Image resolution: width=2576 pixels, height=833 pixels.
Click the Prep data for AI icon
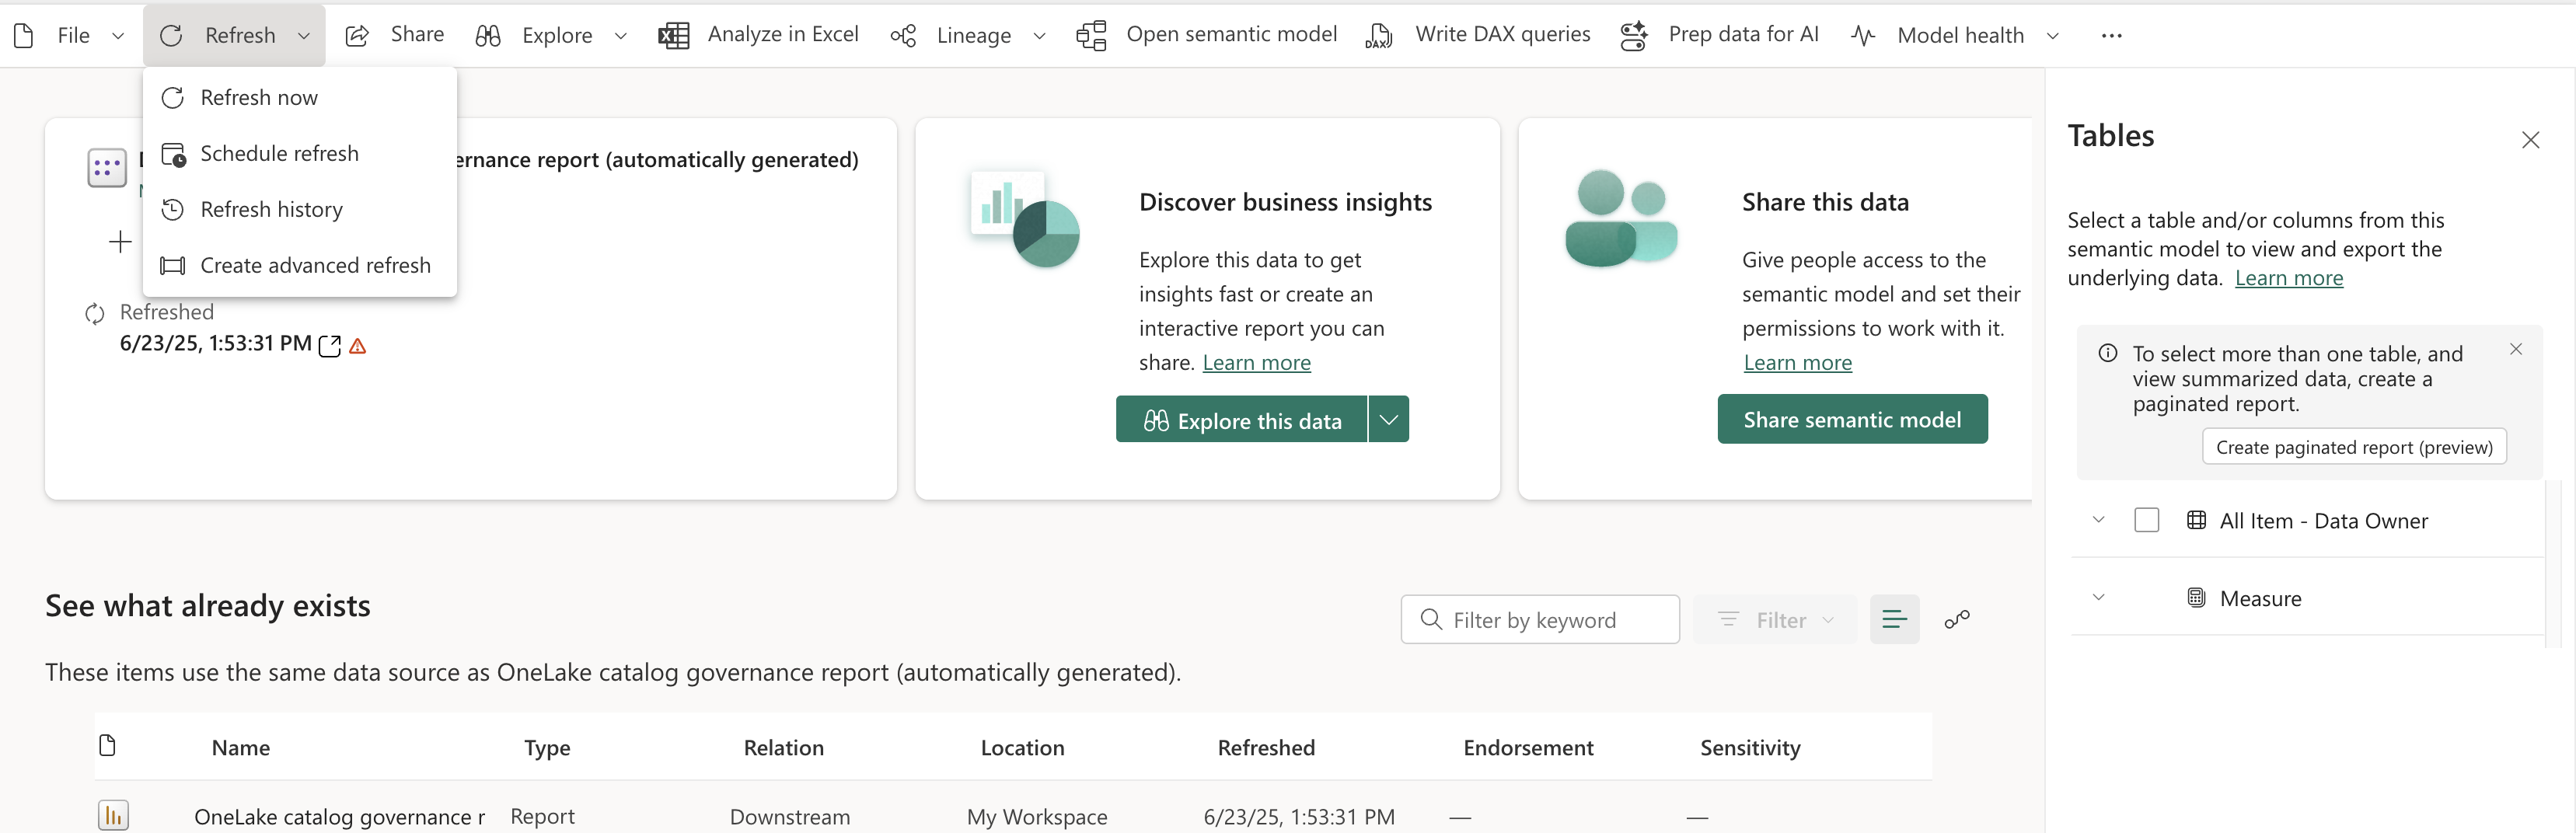1634,36
